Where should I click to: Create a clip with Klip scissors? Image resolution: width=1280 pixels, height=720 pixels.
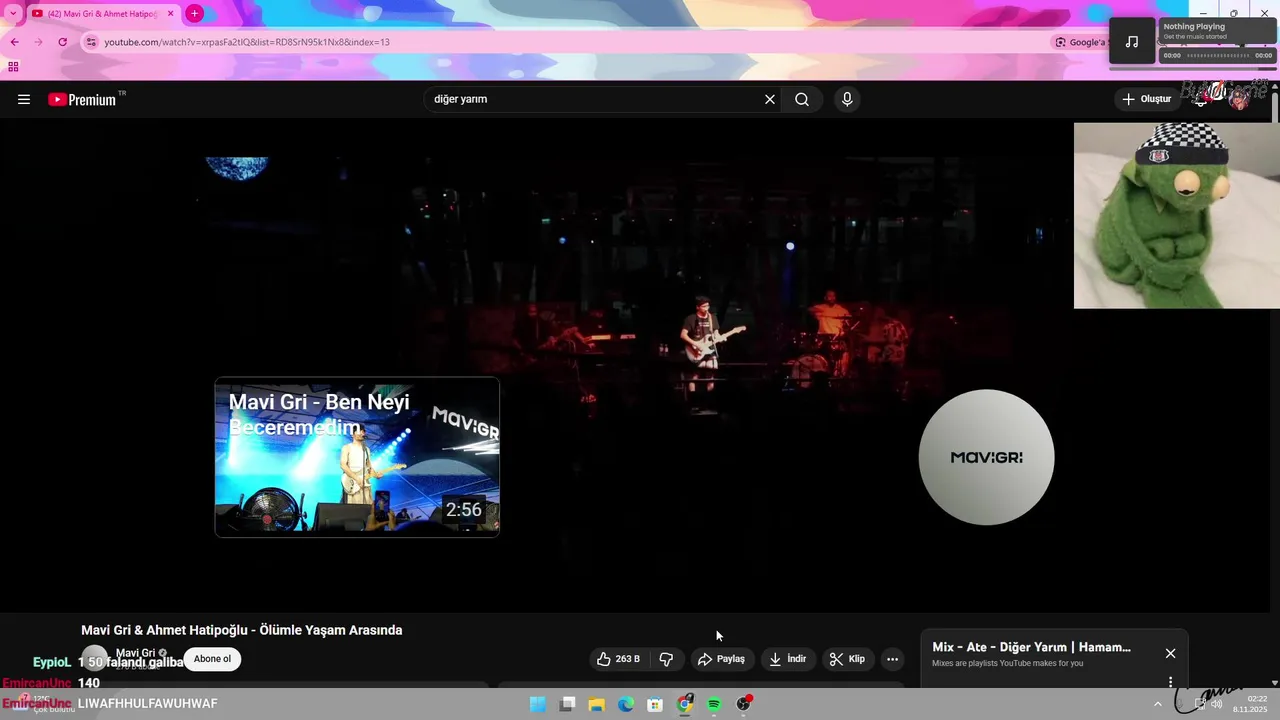point(847,659)
